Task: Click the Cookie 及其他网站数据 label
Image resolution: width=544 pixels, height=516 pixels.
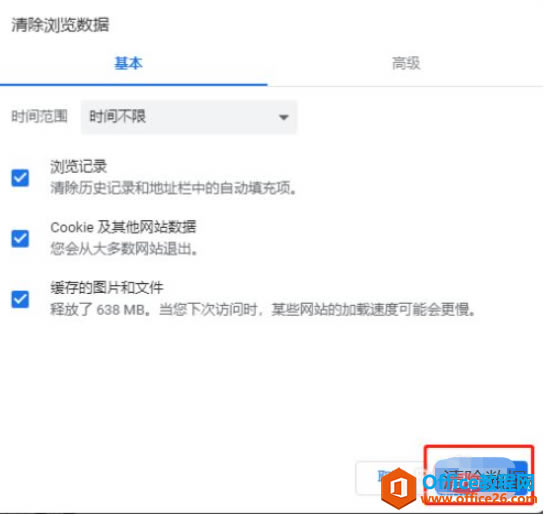Action: tap(123, 227)
